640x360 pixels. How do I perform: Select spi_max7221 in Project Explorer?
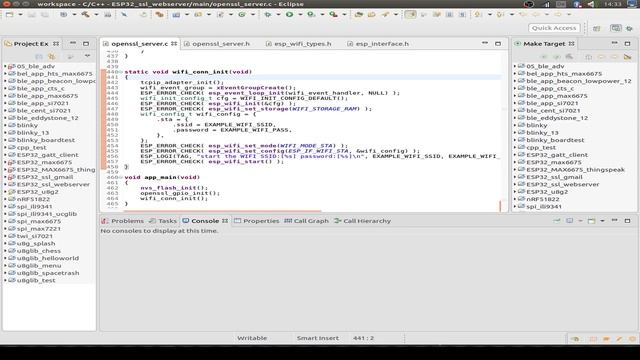click(x=39, y=229)
